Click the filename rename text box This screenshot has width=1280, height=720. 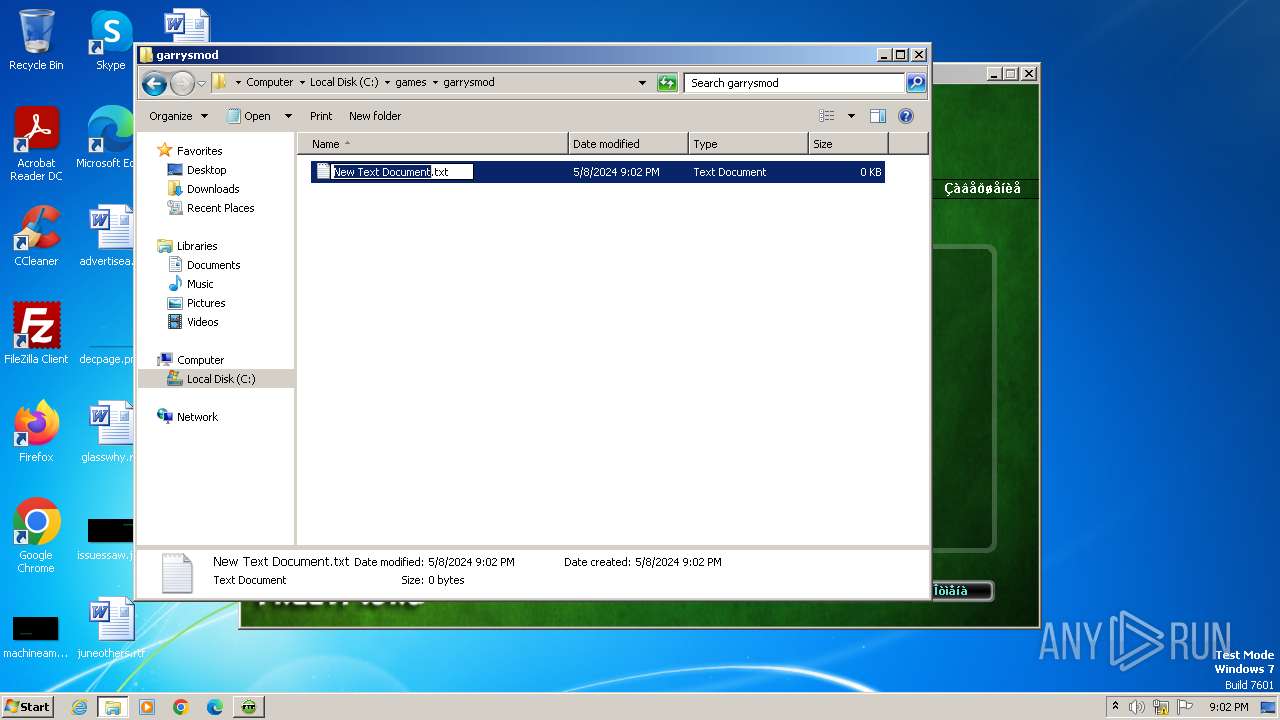(x=402, y=172)
